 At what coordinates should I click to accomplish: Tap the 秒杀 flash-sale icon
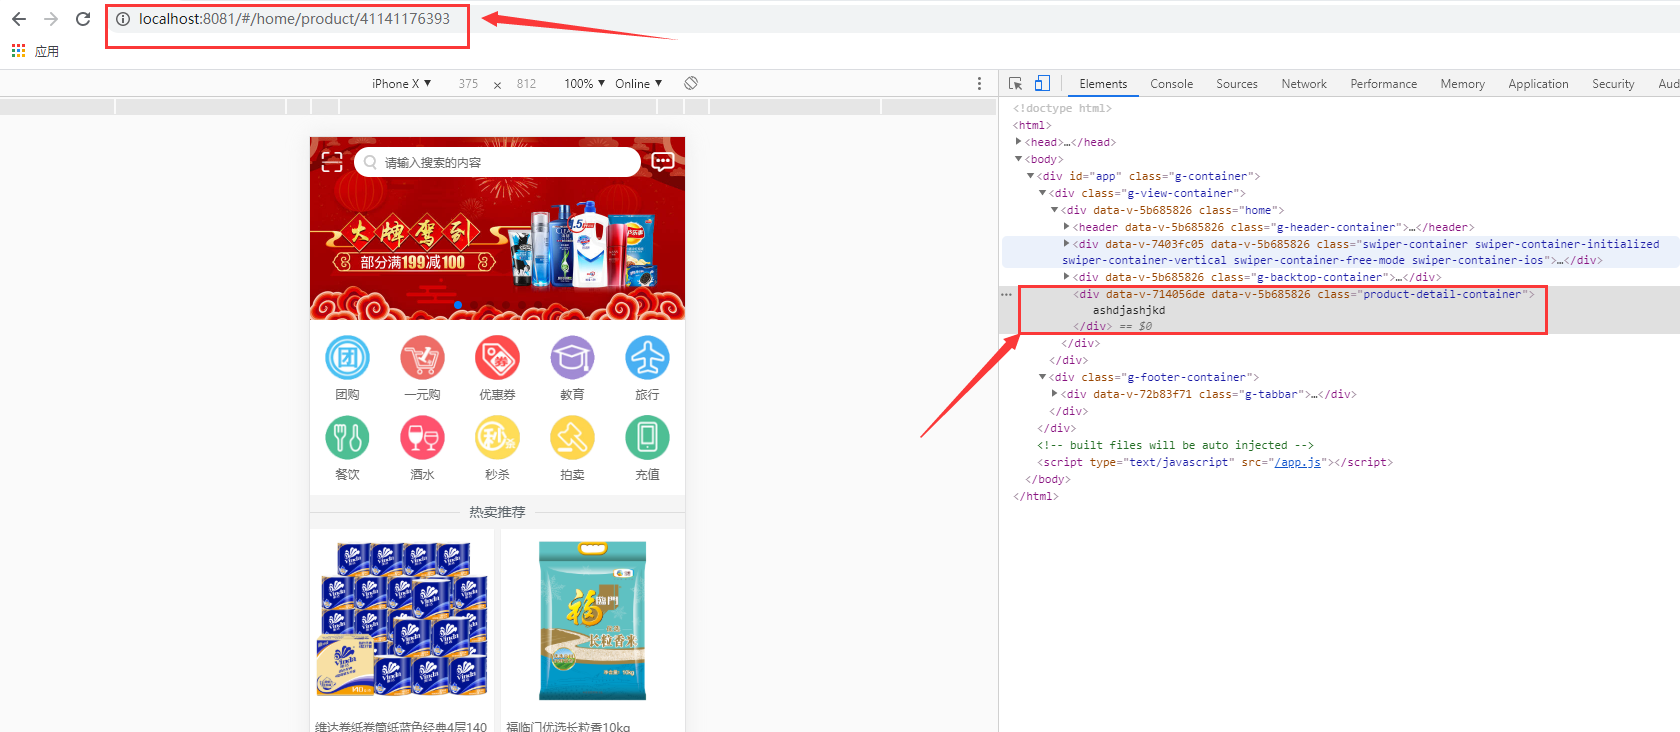(497, 437)
